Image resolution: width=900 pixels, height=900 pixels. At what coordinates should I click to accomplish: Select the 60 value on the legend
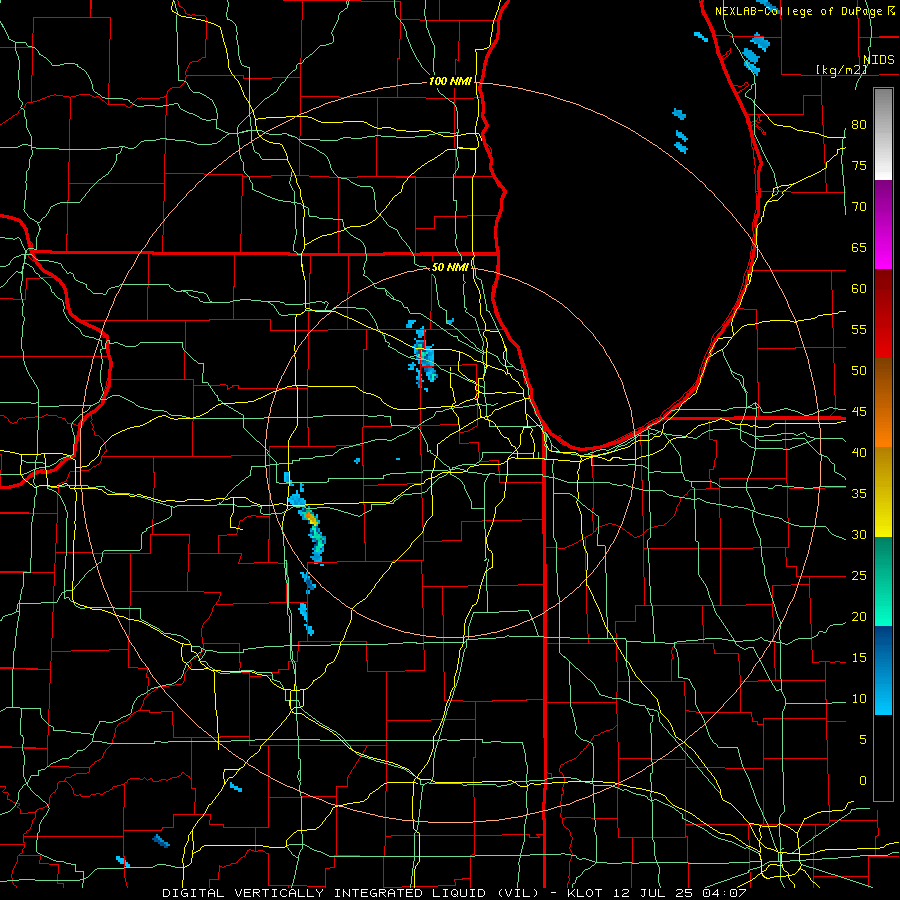[859, 289]
